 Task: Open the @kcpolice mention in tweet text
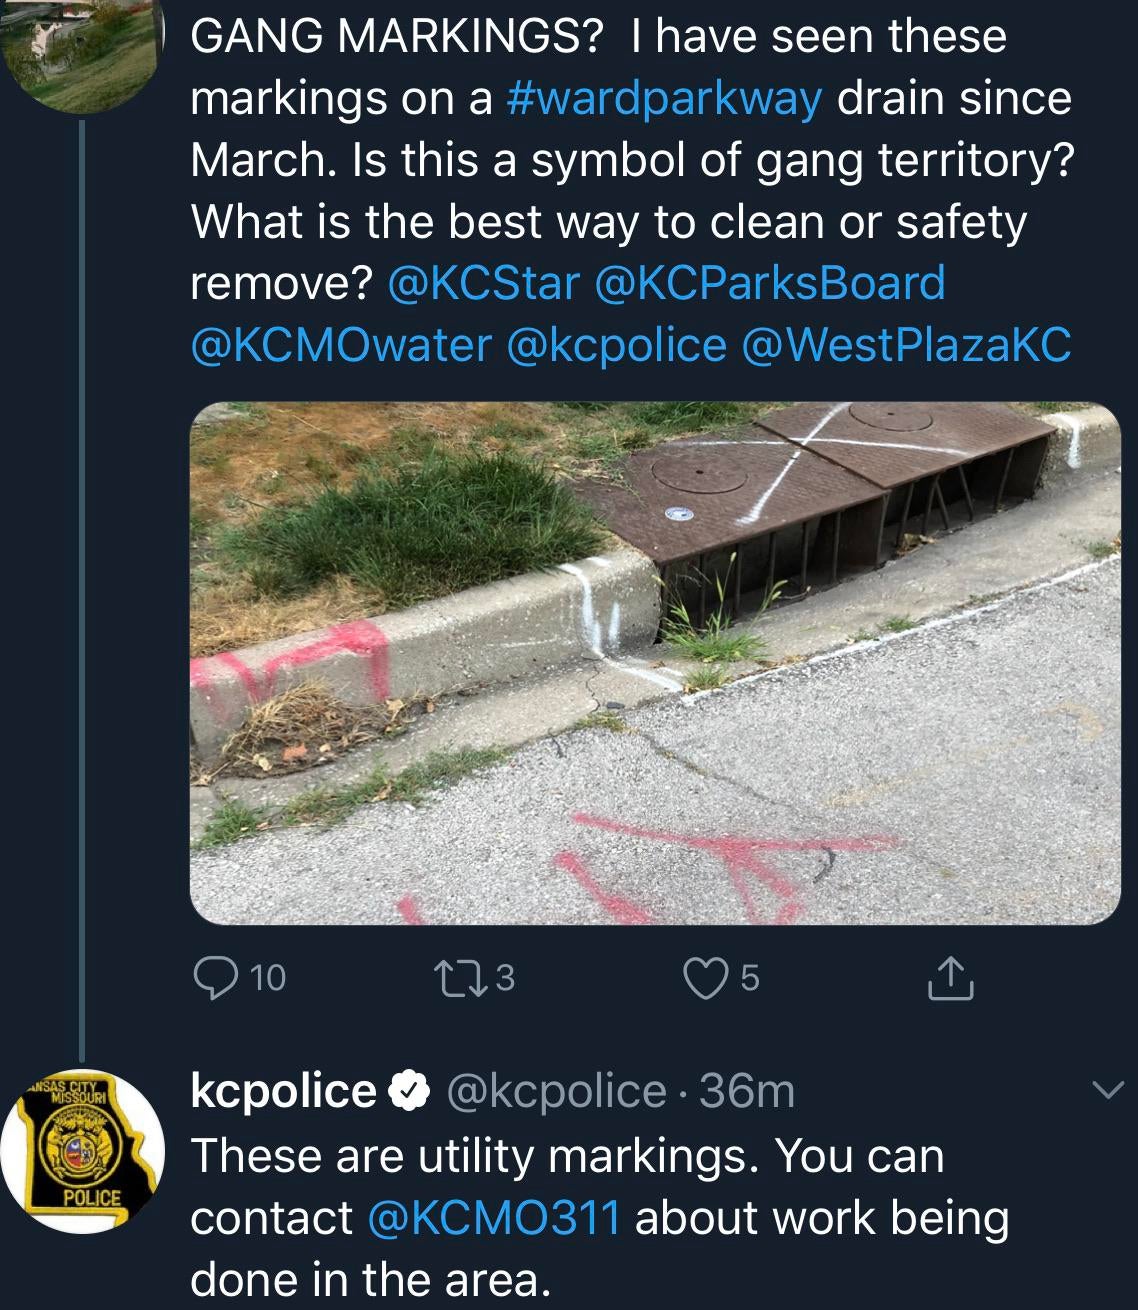(616, 345)
